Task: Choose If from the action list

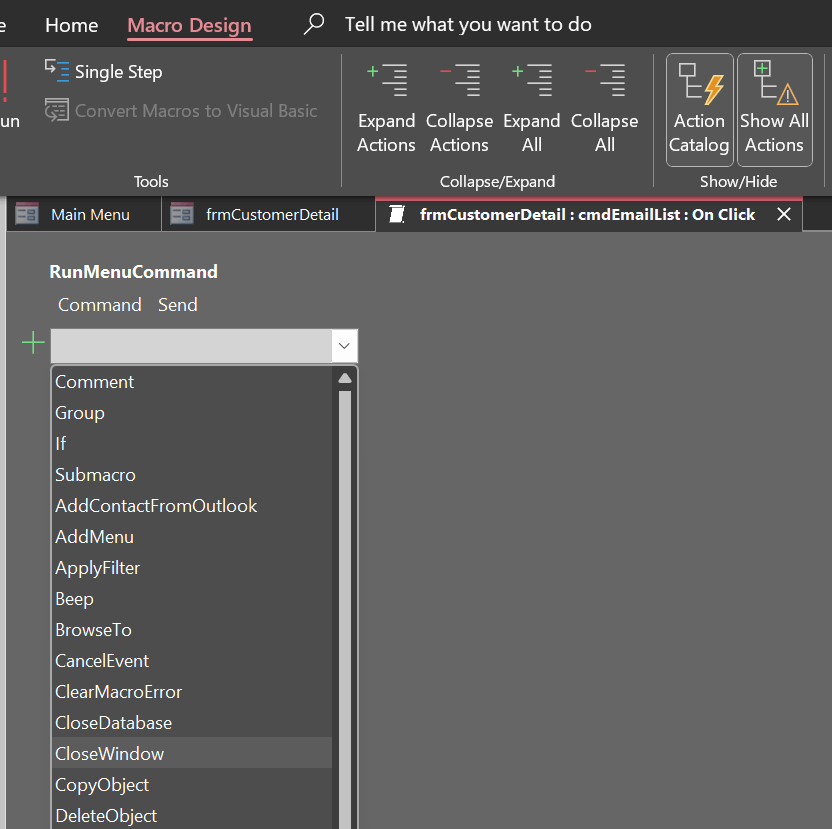Action: pyautogui.click(x=192, y=444)
